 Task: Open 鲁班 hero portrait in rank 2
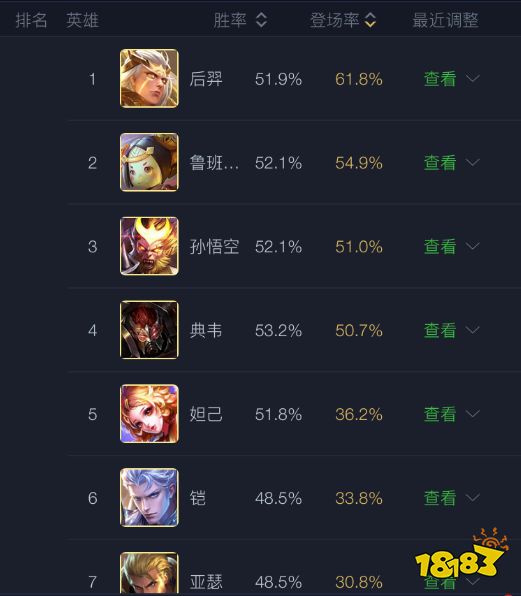tap(149, 162)
